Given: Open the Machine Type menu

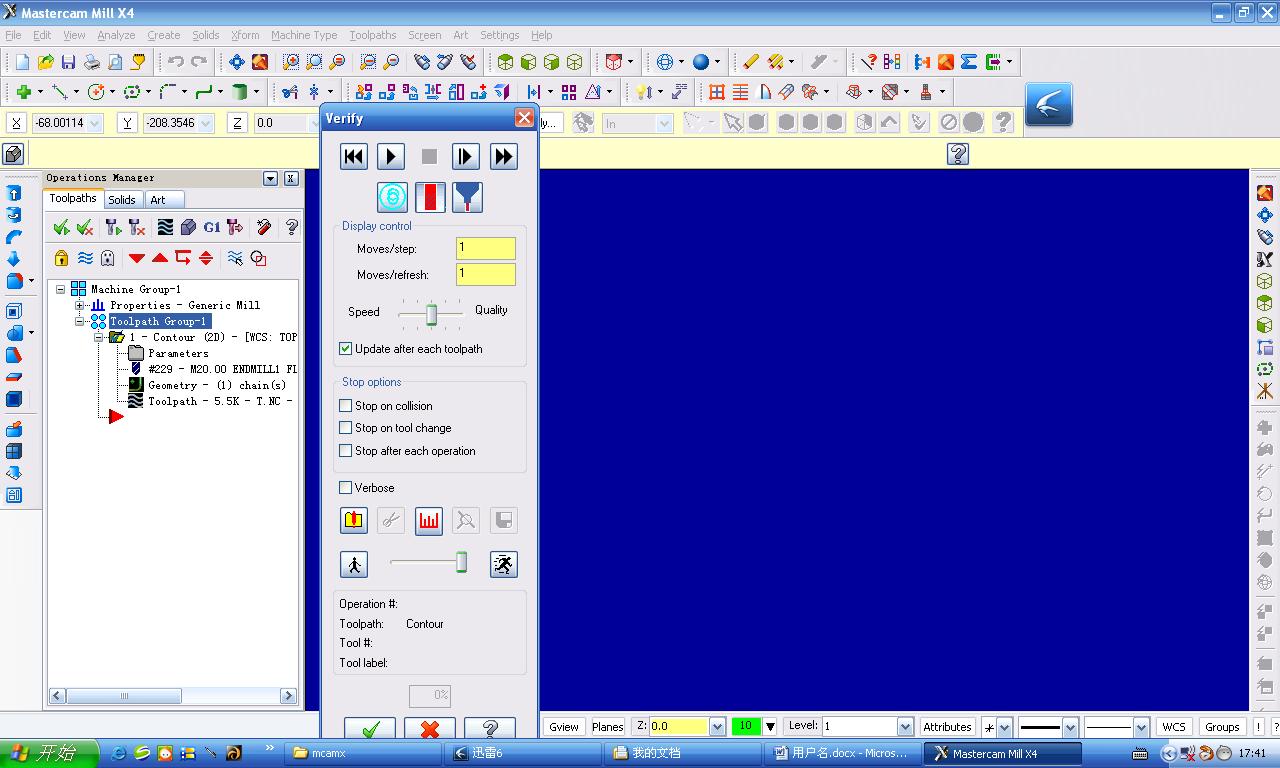Looking at the screenshot, I should click(x=304, y=35).
